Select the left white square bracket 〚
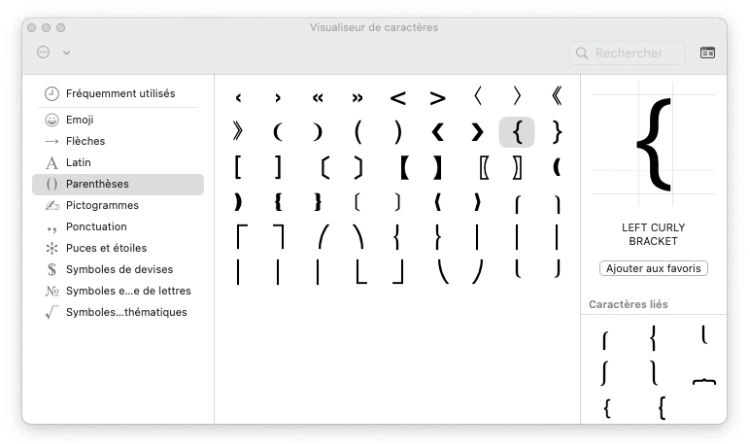Image resolution: width=750 pixels, height=444 pixels. tap(484, 168)
